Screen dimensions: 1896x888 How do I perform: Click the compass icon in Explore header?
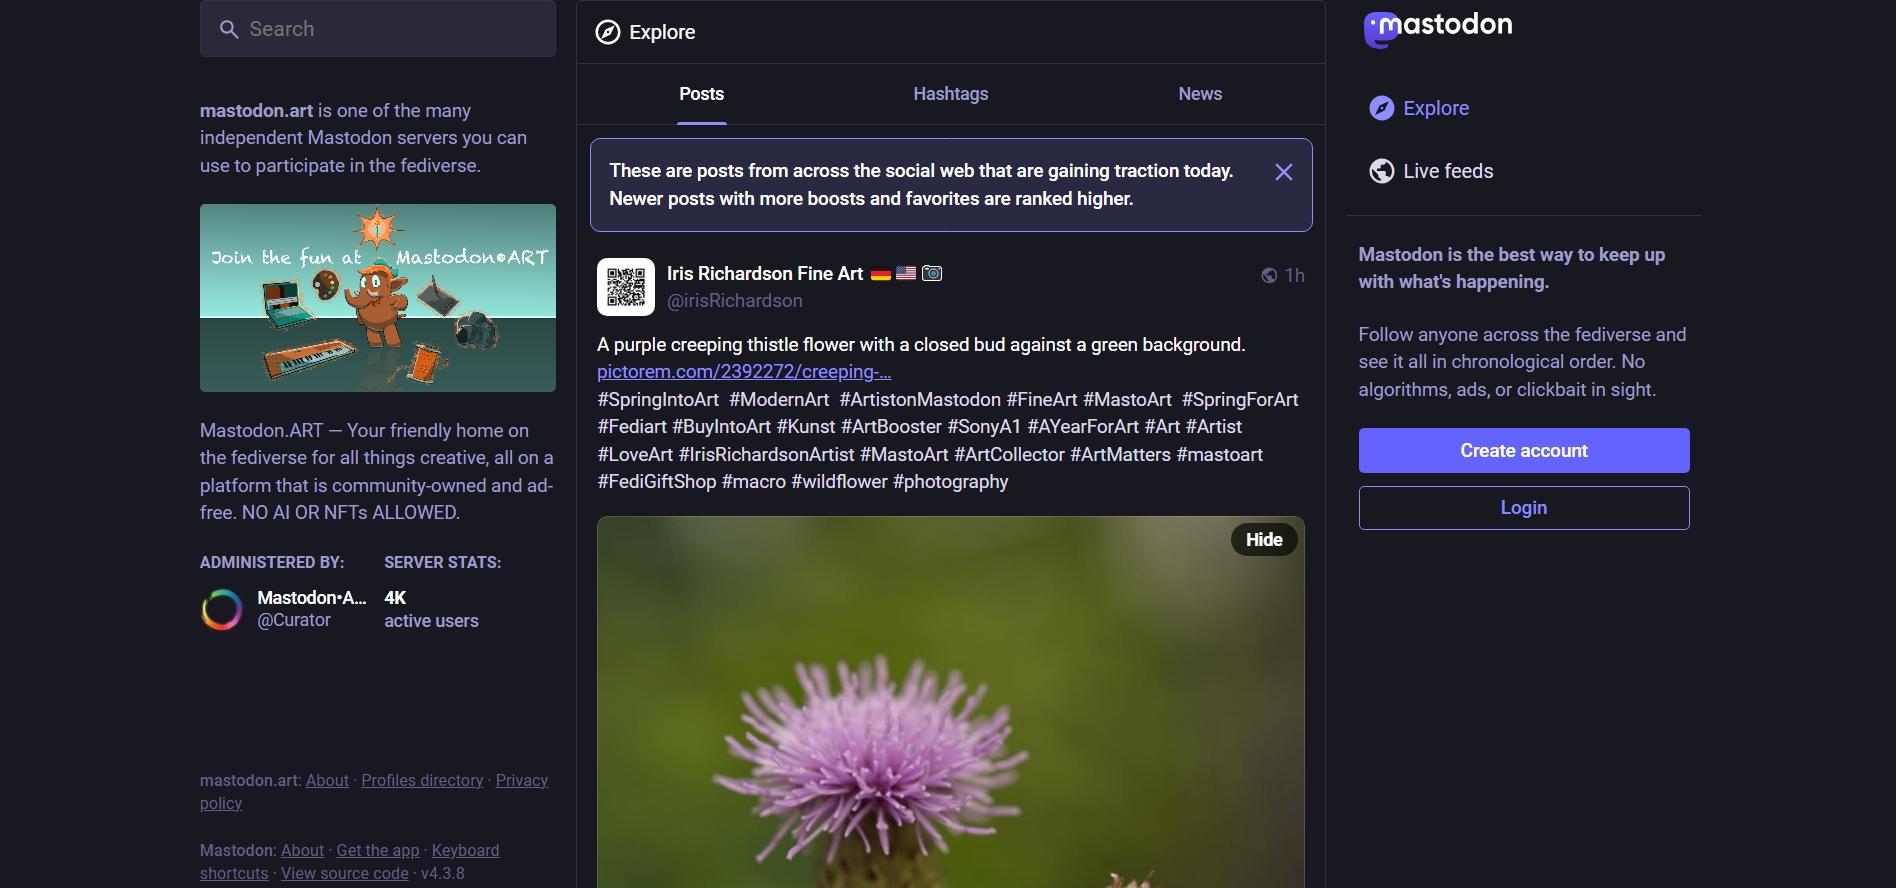tap(607, 33)
